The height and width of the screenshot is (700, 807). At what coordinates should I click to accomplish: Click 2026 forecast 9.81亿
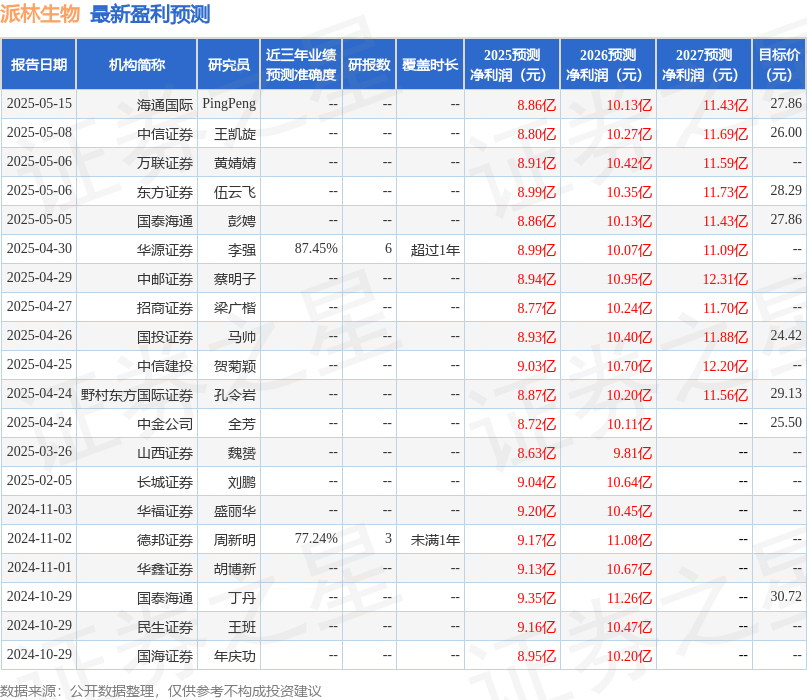coord(633,453)
